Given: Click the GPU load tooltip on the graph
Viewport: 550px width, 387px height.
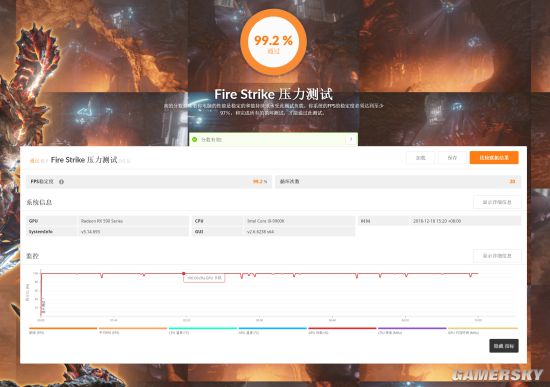Looking at the screenshot, I should 204,278.
